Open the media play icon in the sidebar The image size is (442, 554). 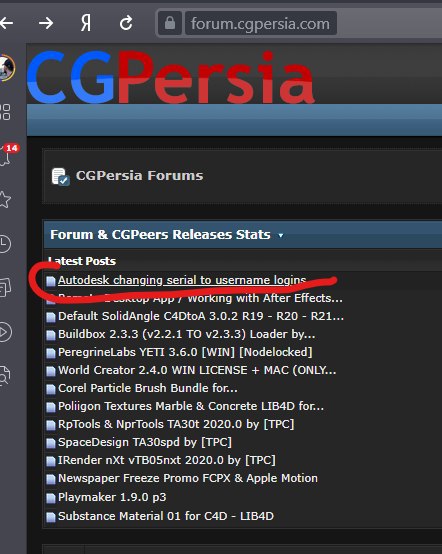5,332
